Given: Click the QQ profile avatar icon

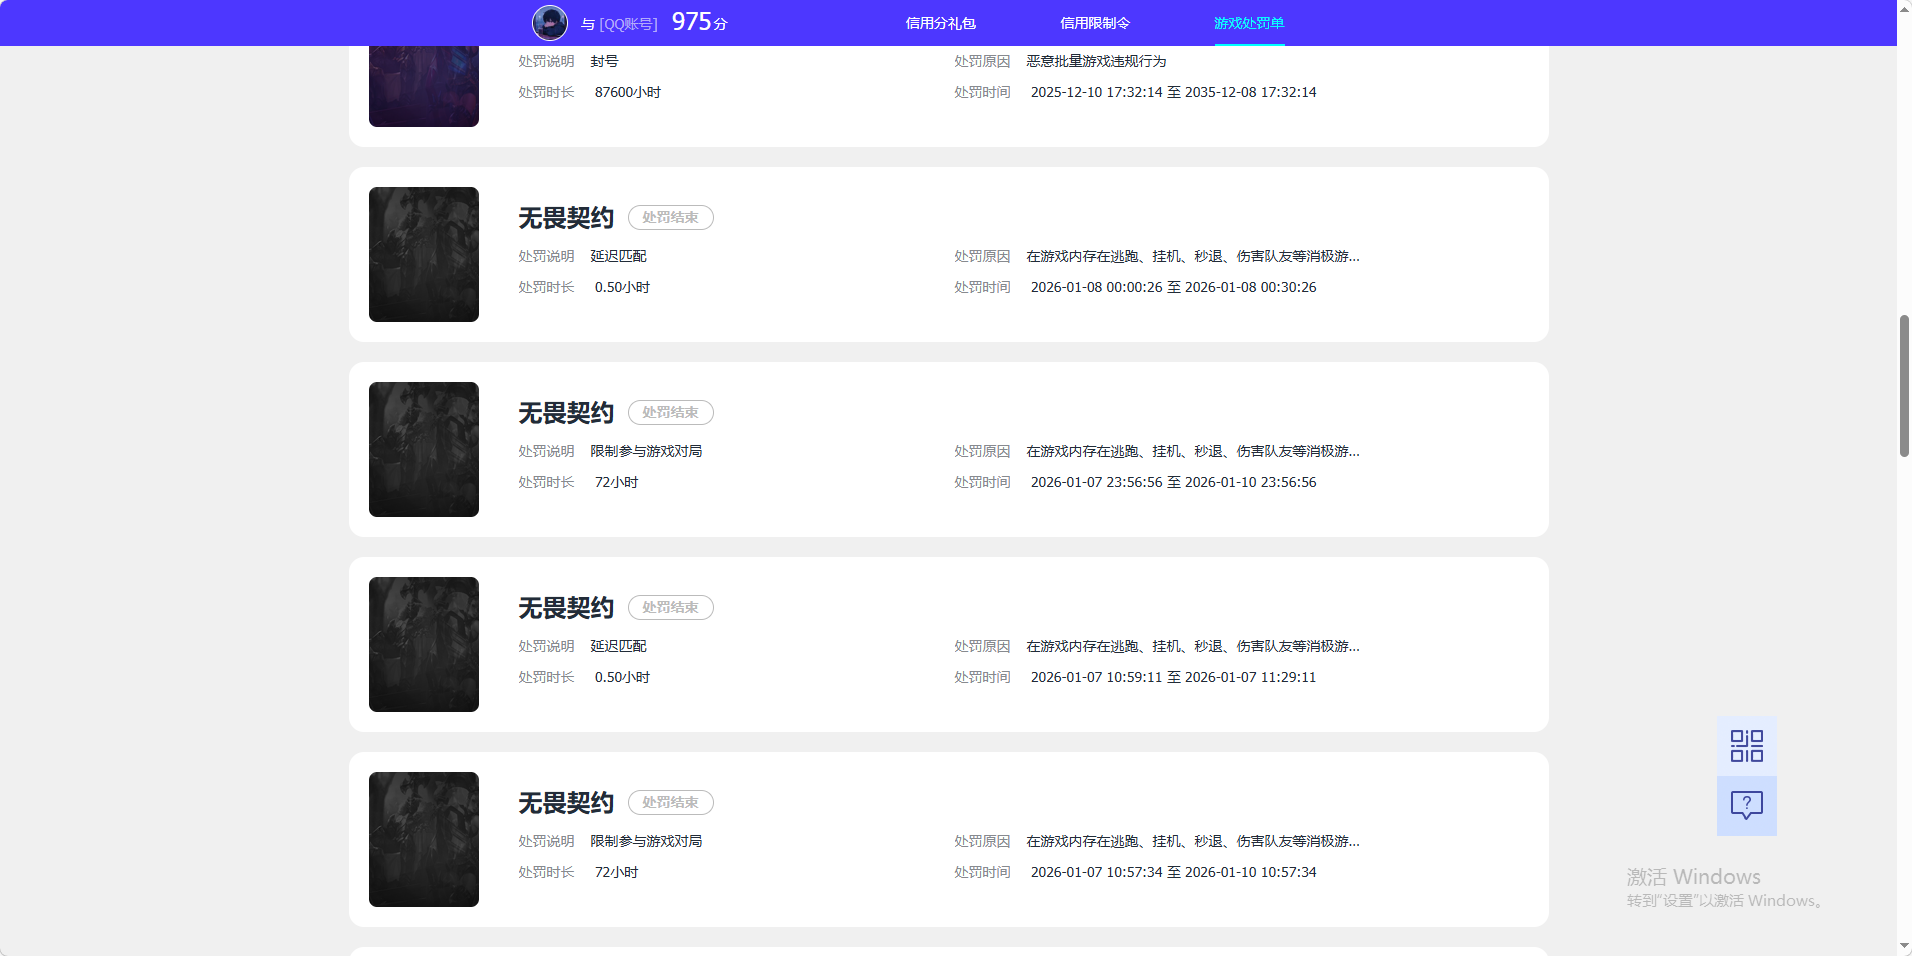Looking at the screenshot, I should click(549, 22).
